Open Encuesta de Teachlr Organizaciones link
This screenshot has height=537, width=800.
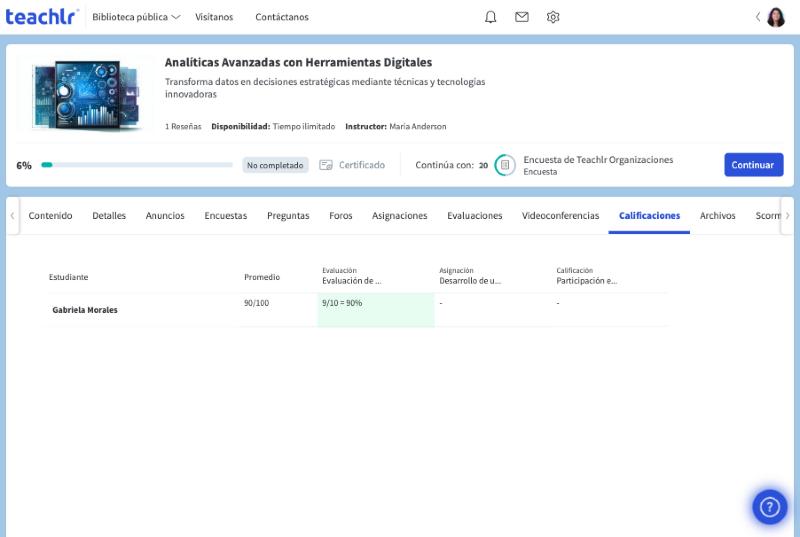click(598, 160)
